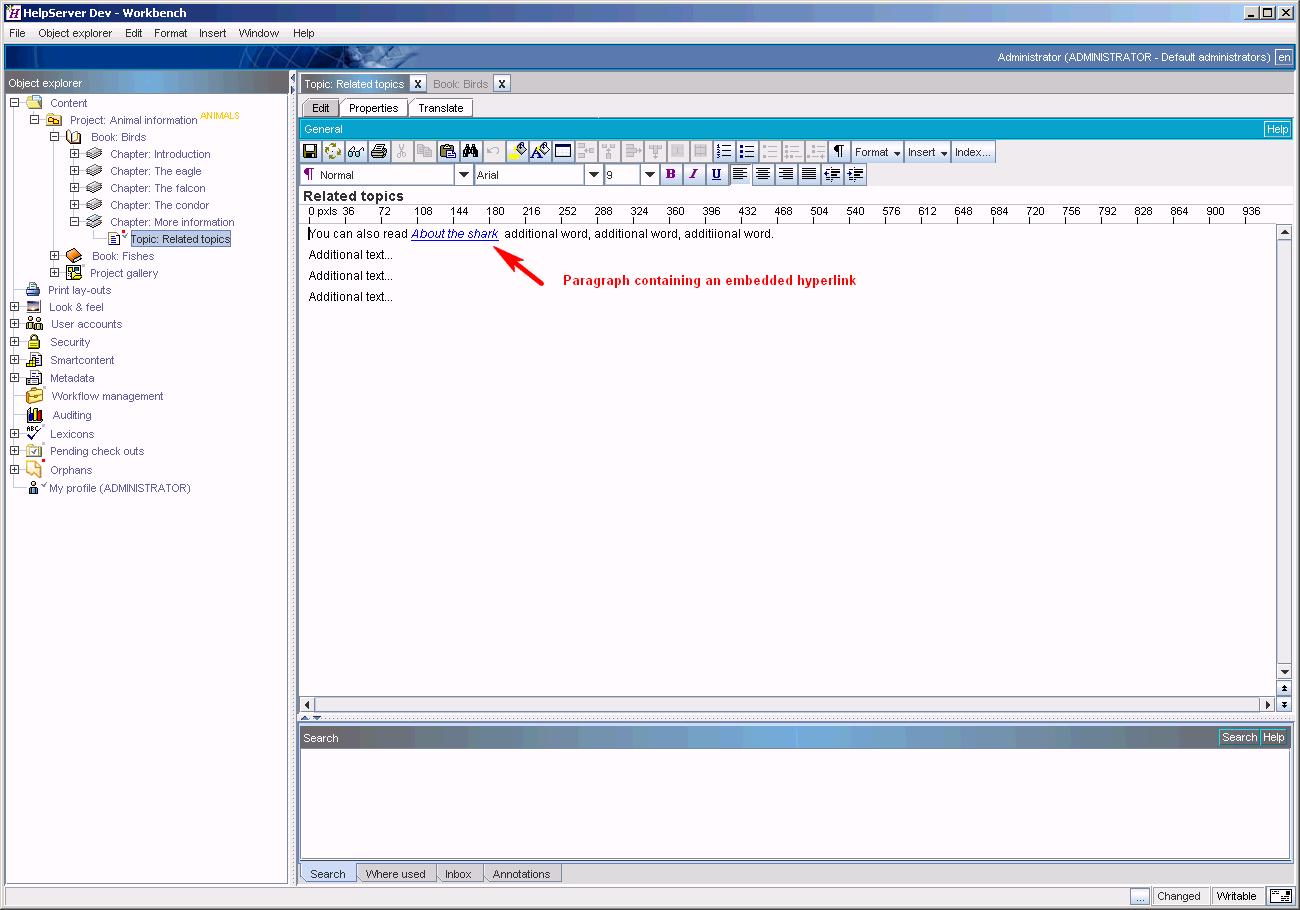
Task: Click the status bar window layout icon
Action: [x=1280, y=896]
